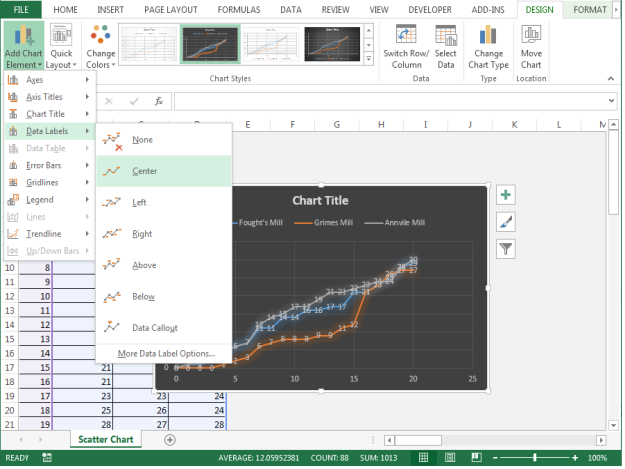The width and height of the screenshot is (625, 469).
Task: Open the Change Colors palette
Action: point(100,46)
